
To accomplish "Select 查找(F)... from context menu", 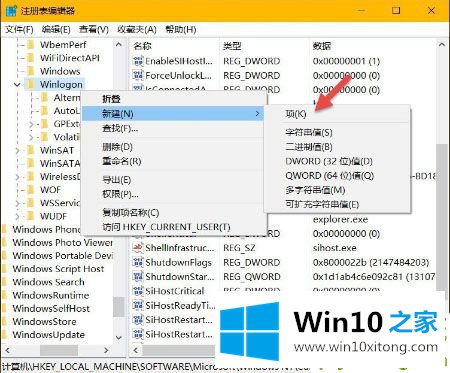I will 120,128.
